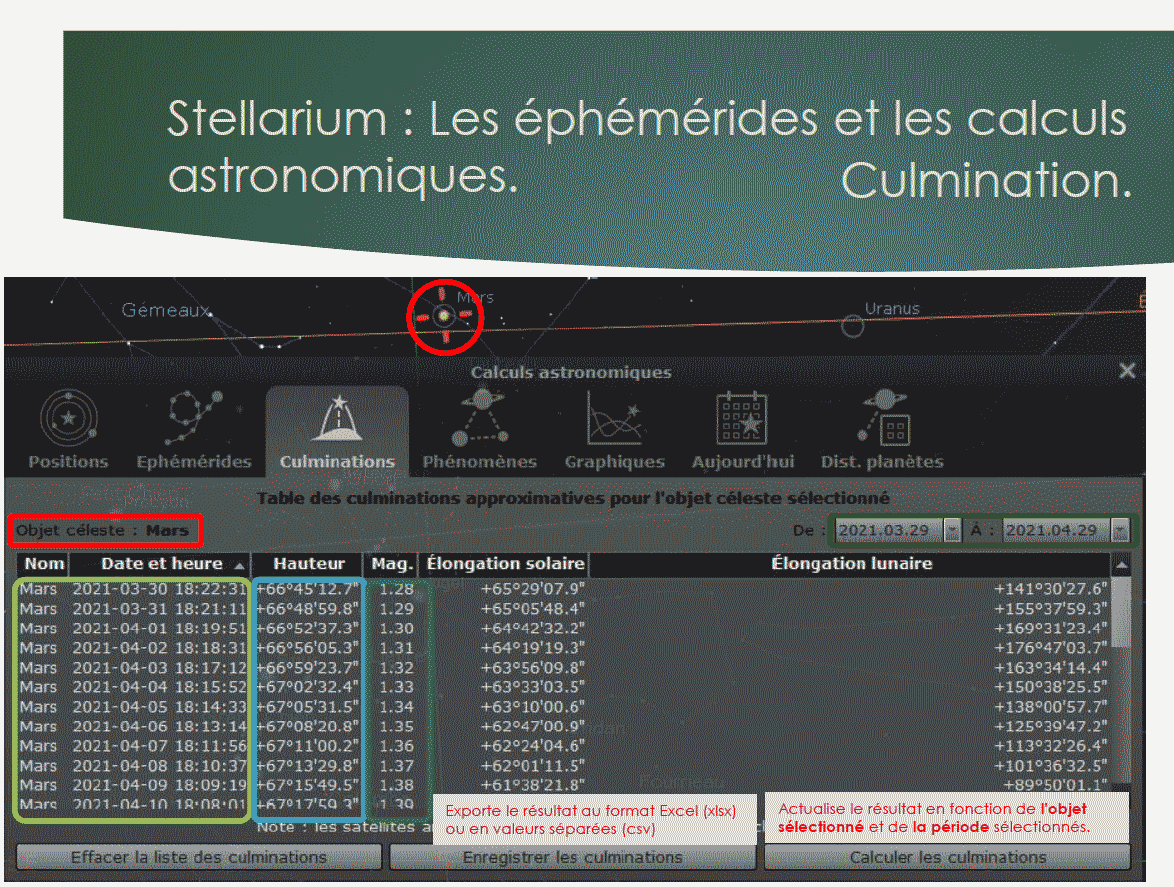The image size is (1174, 887).
Task: Sort by Nom column header
Action: [x=43, y=564]
